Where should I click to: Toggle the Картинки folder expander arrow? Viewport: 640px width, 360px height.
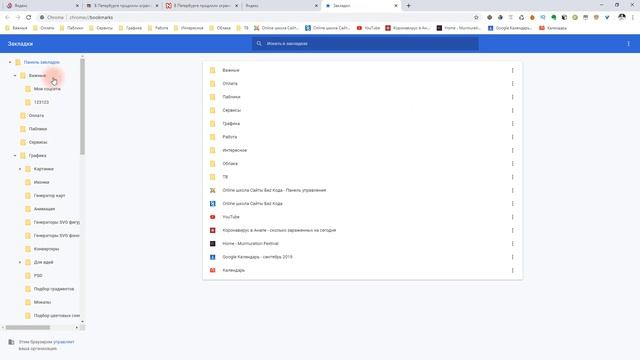pyautogui.click(x=20, y=169)
